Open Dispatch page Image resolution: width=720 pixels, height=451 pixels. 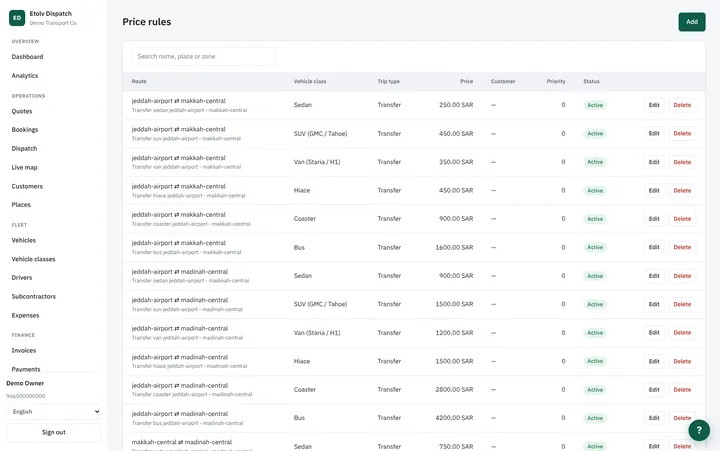click(24, 149)
